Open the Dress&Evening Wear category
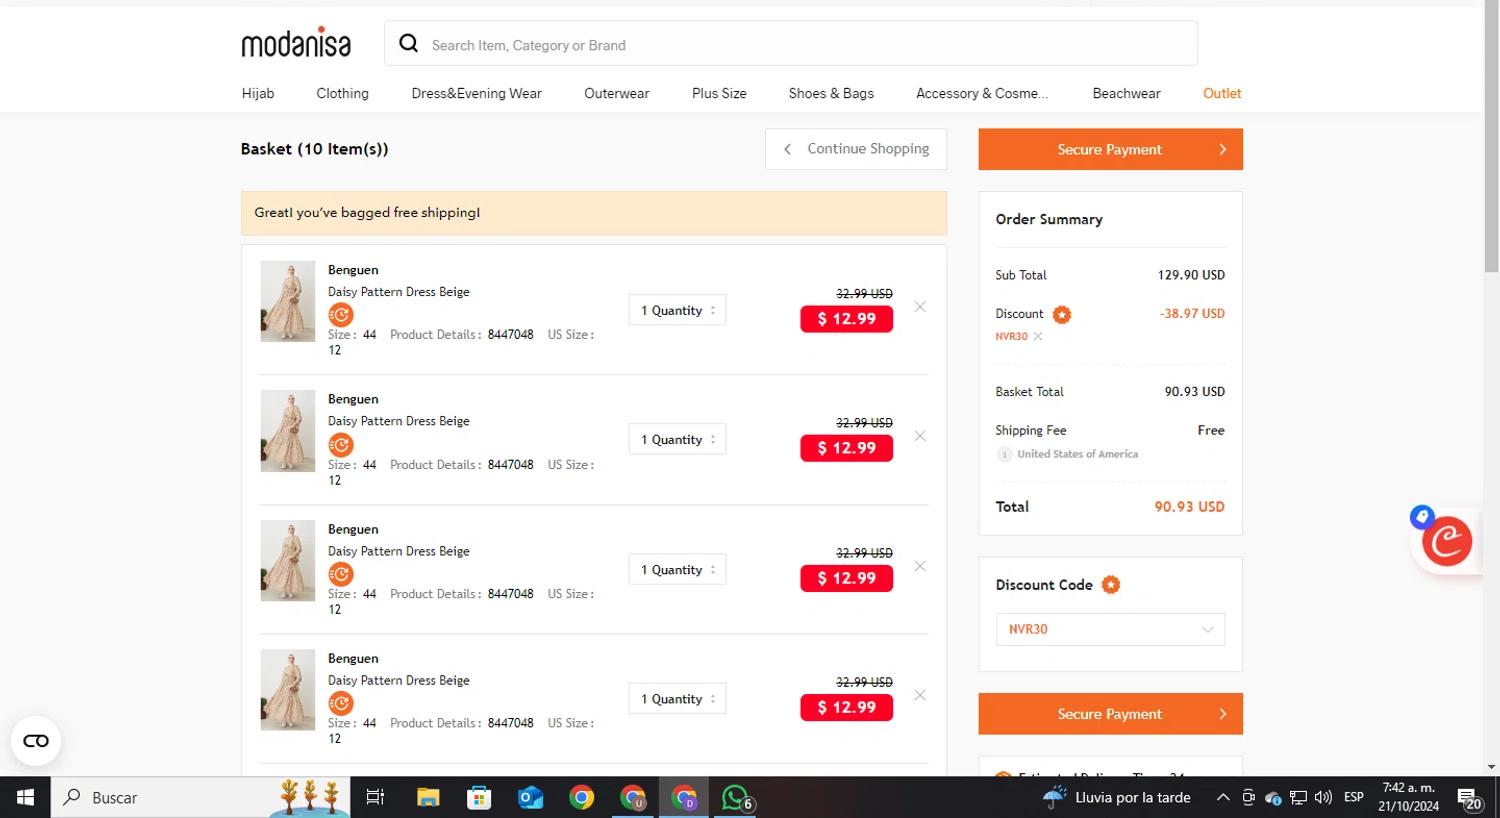Screen dimensions: 1500x818 tap(476, 93)
